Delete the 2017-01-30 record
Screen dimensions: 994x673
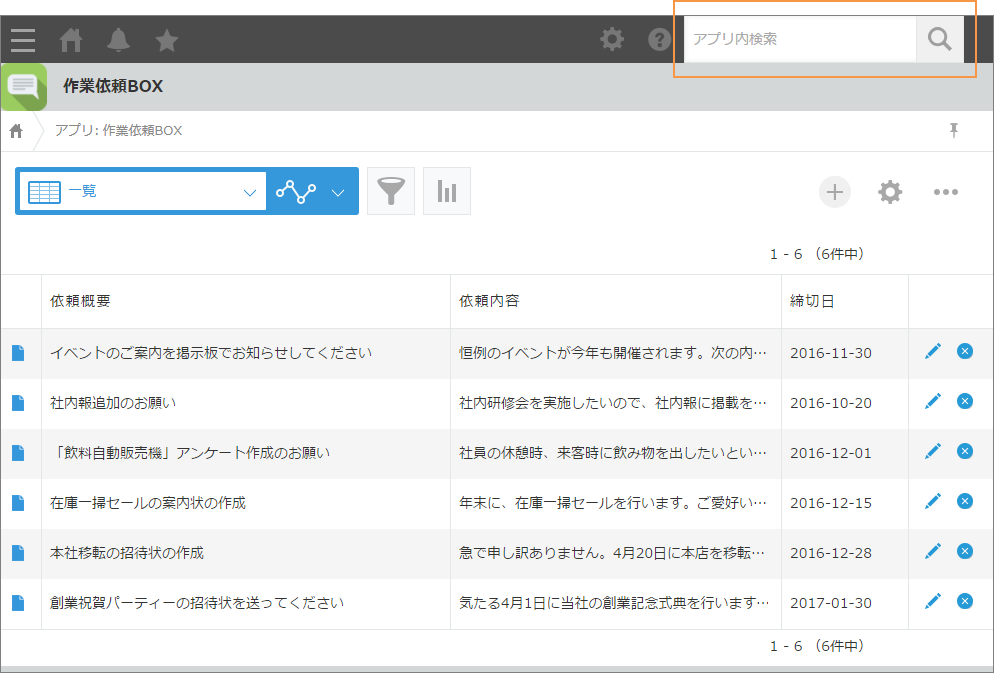tap(965, 601)
